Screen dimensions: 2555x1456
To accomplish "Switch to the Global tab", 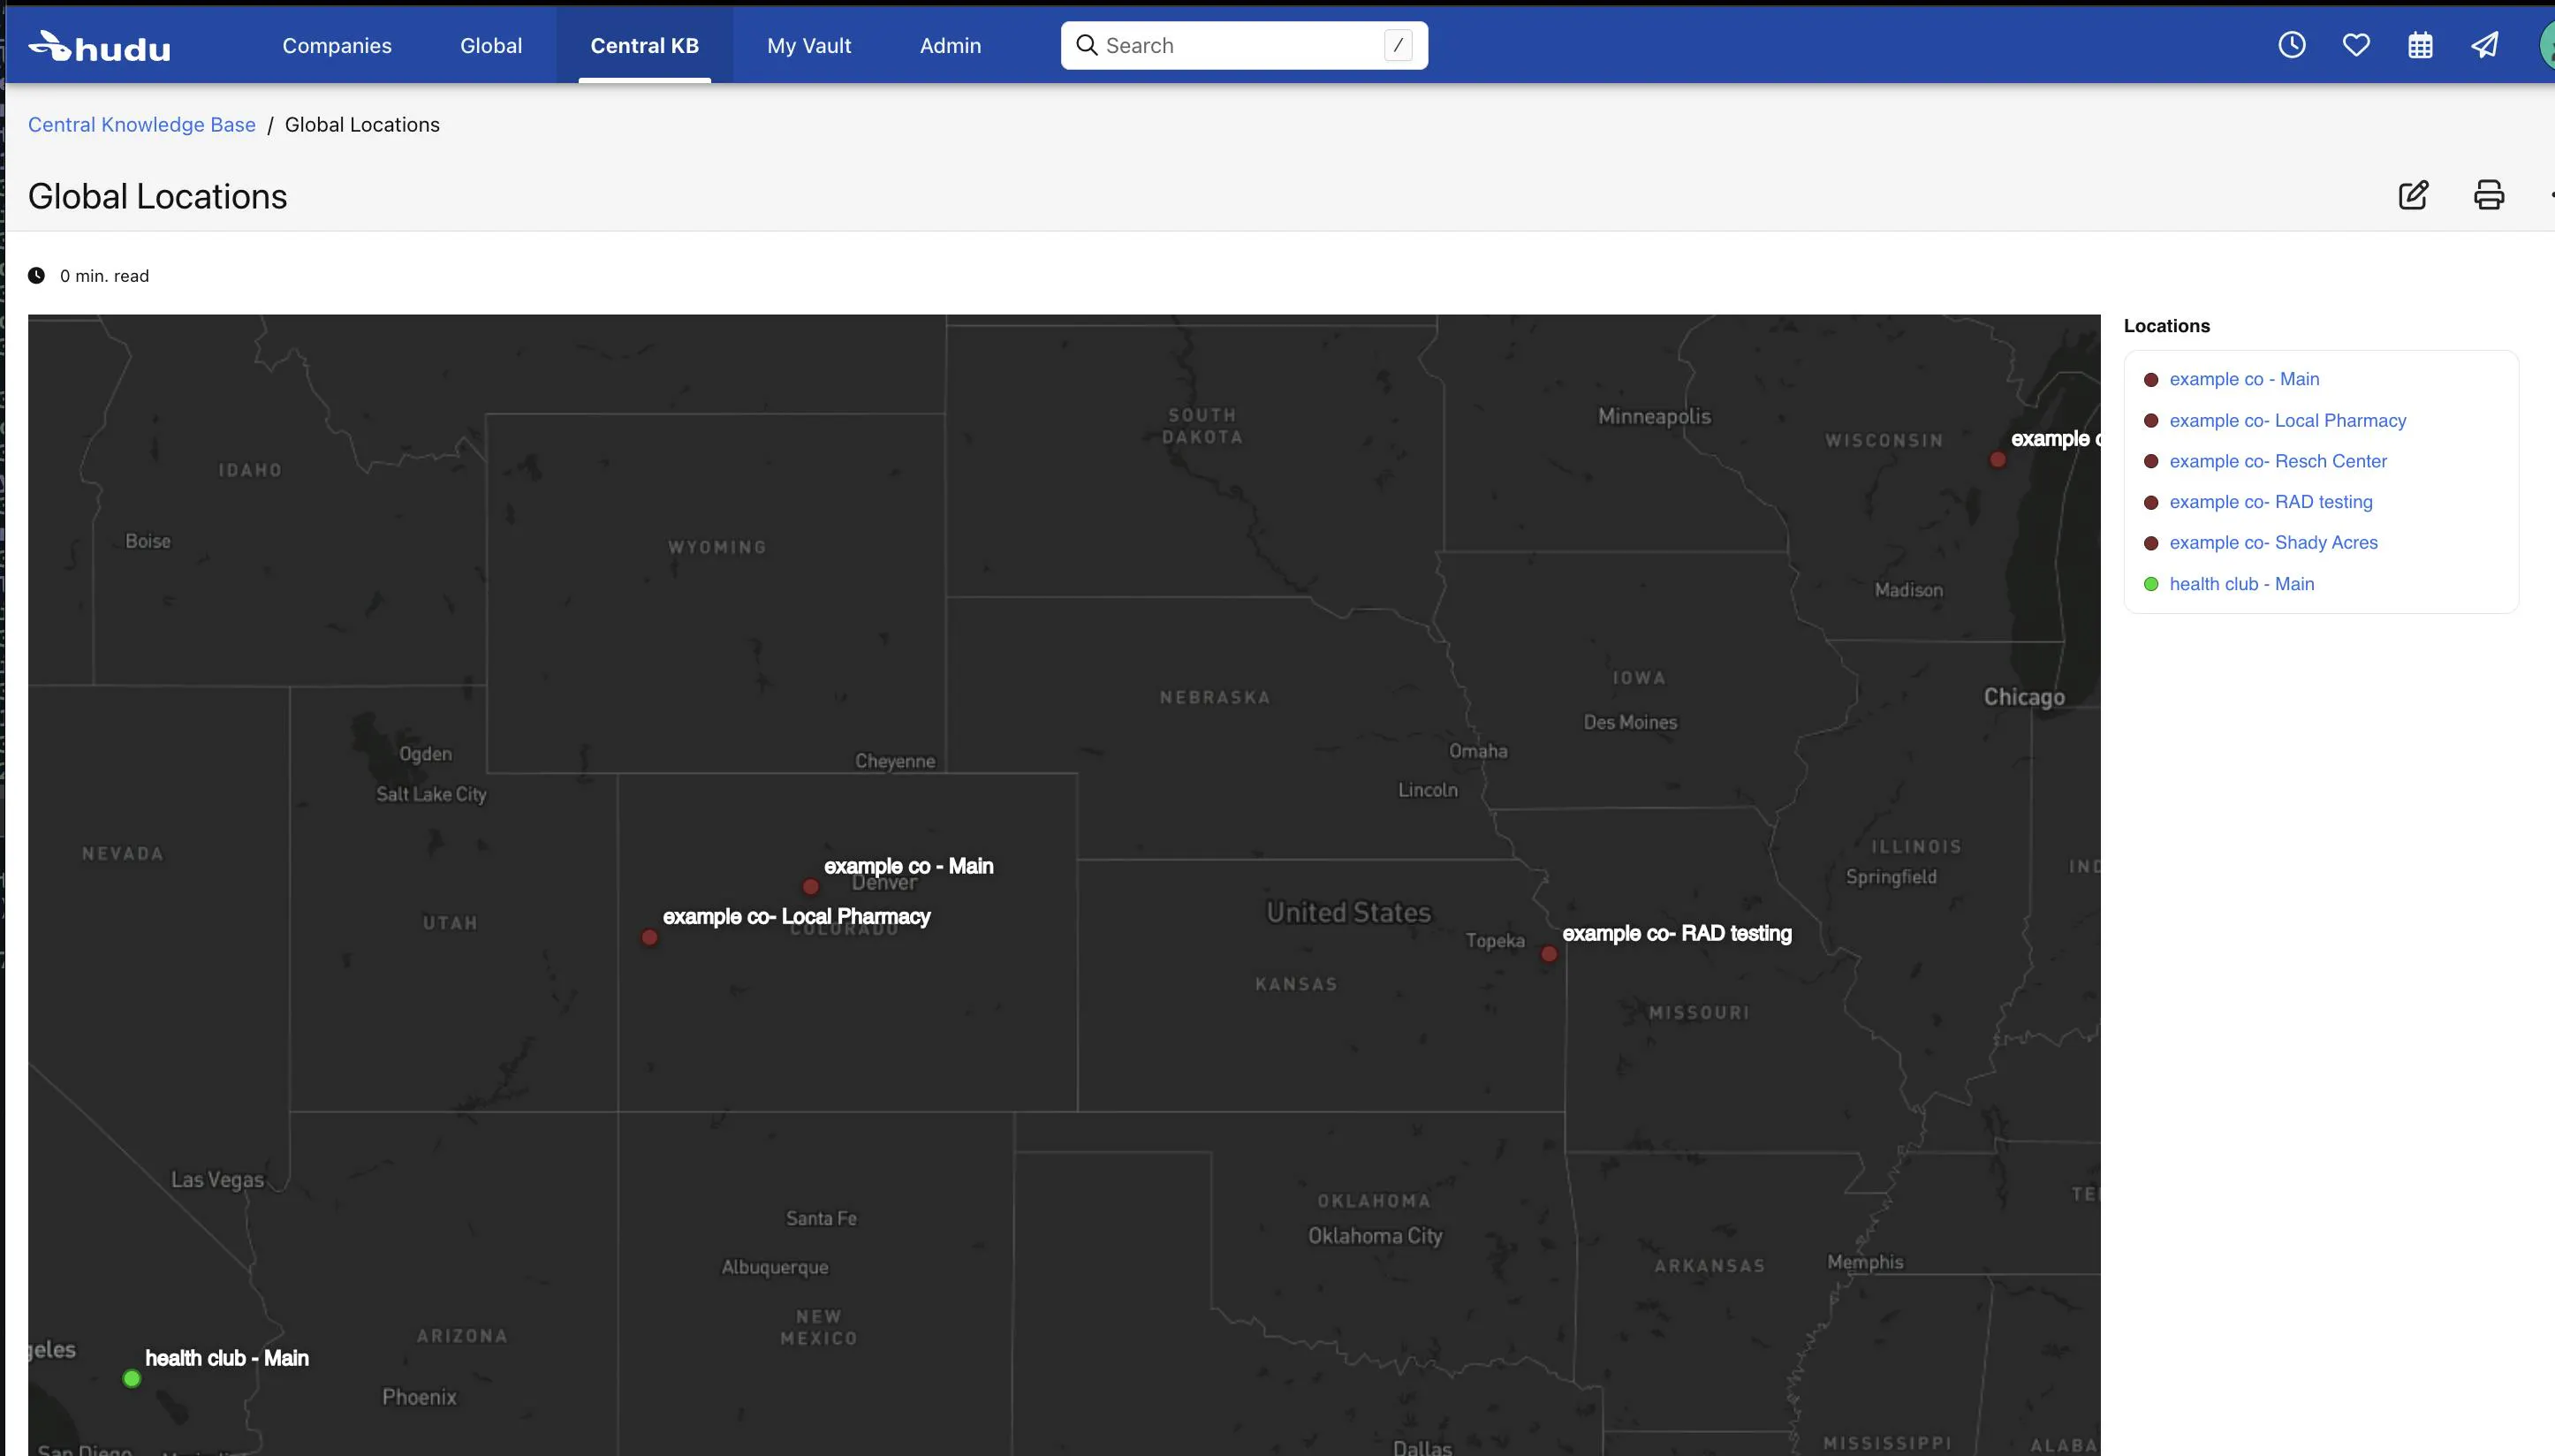I will [x=490, y=46].
